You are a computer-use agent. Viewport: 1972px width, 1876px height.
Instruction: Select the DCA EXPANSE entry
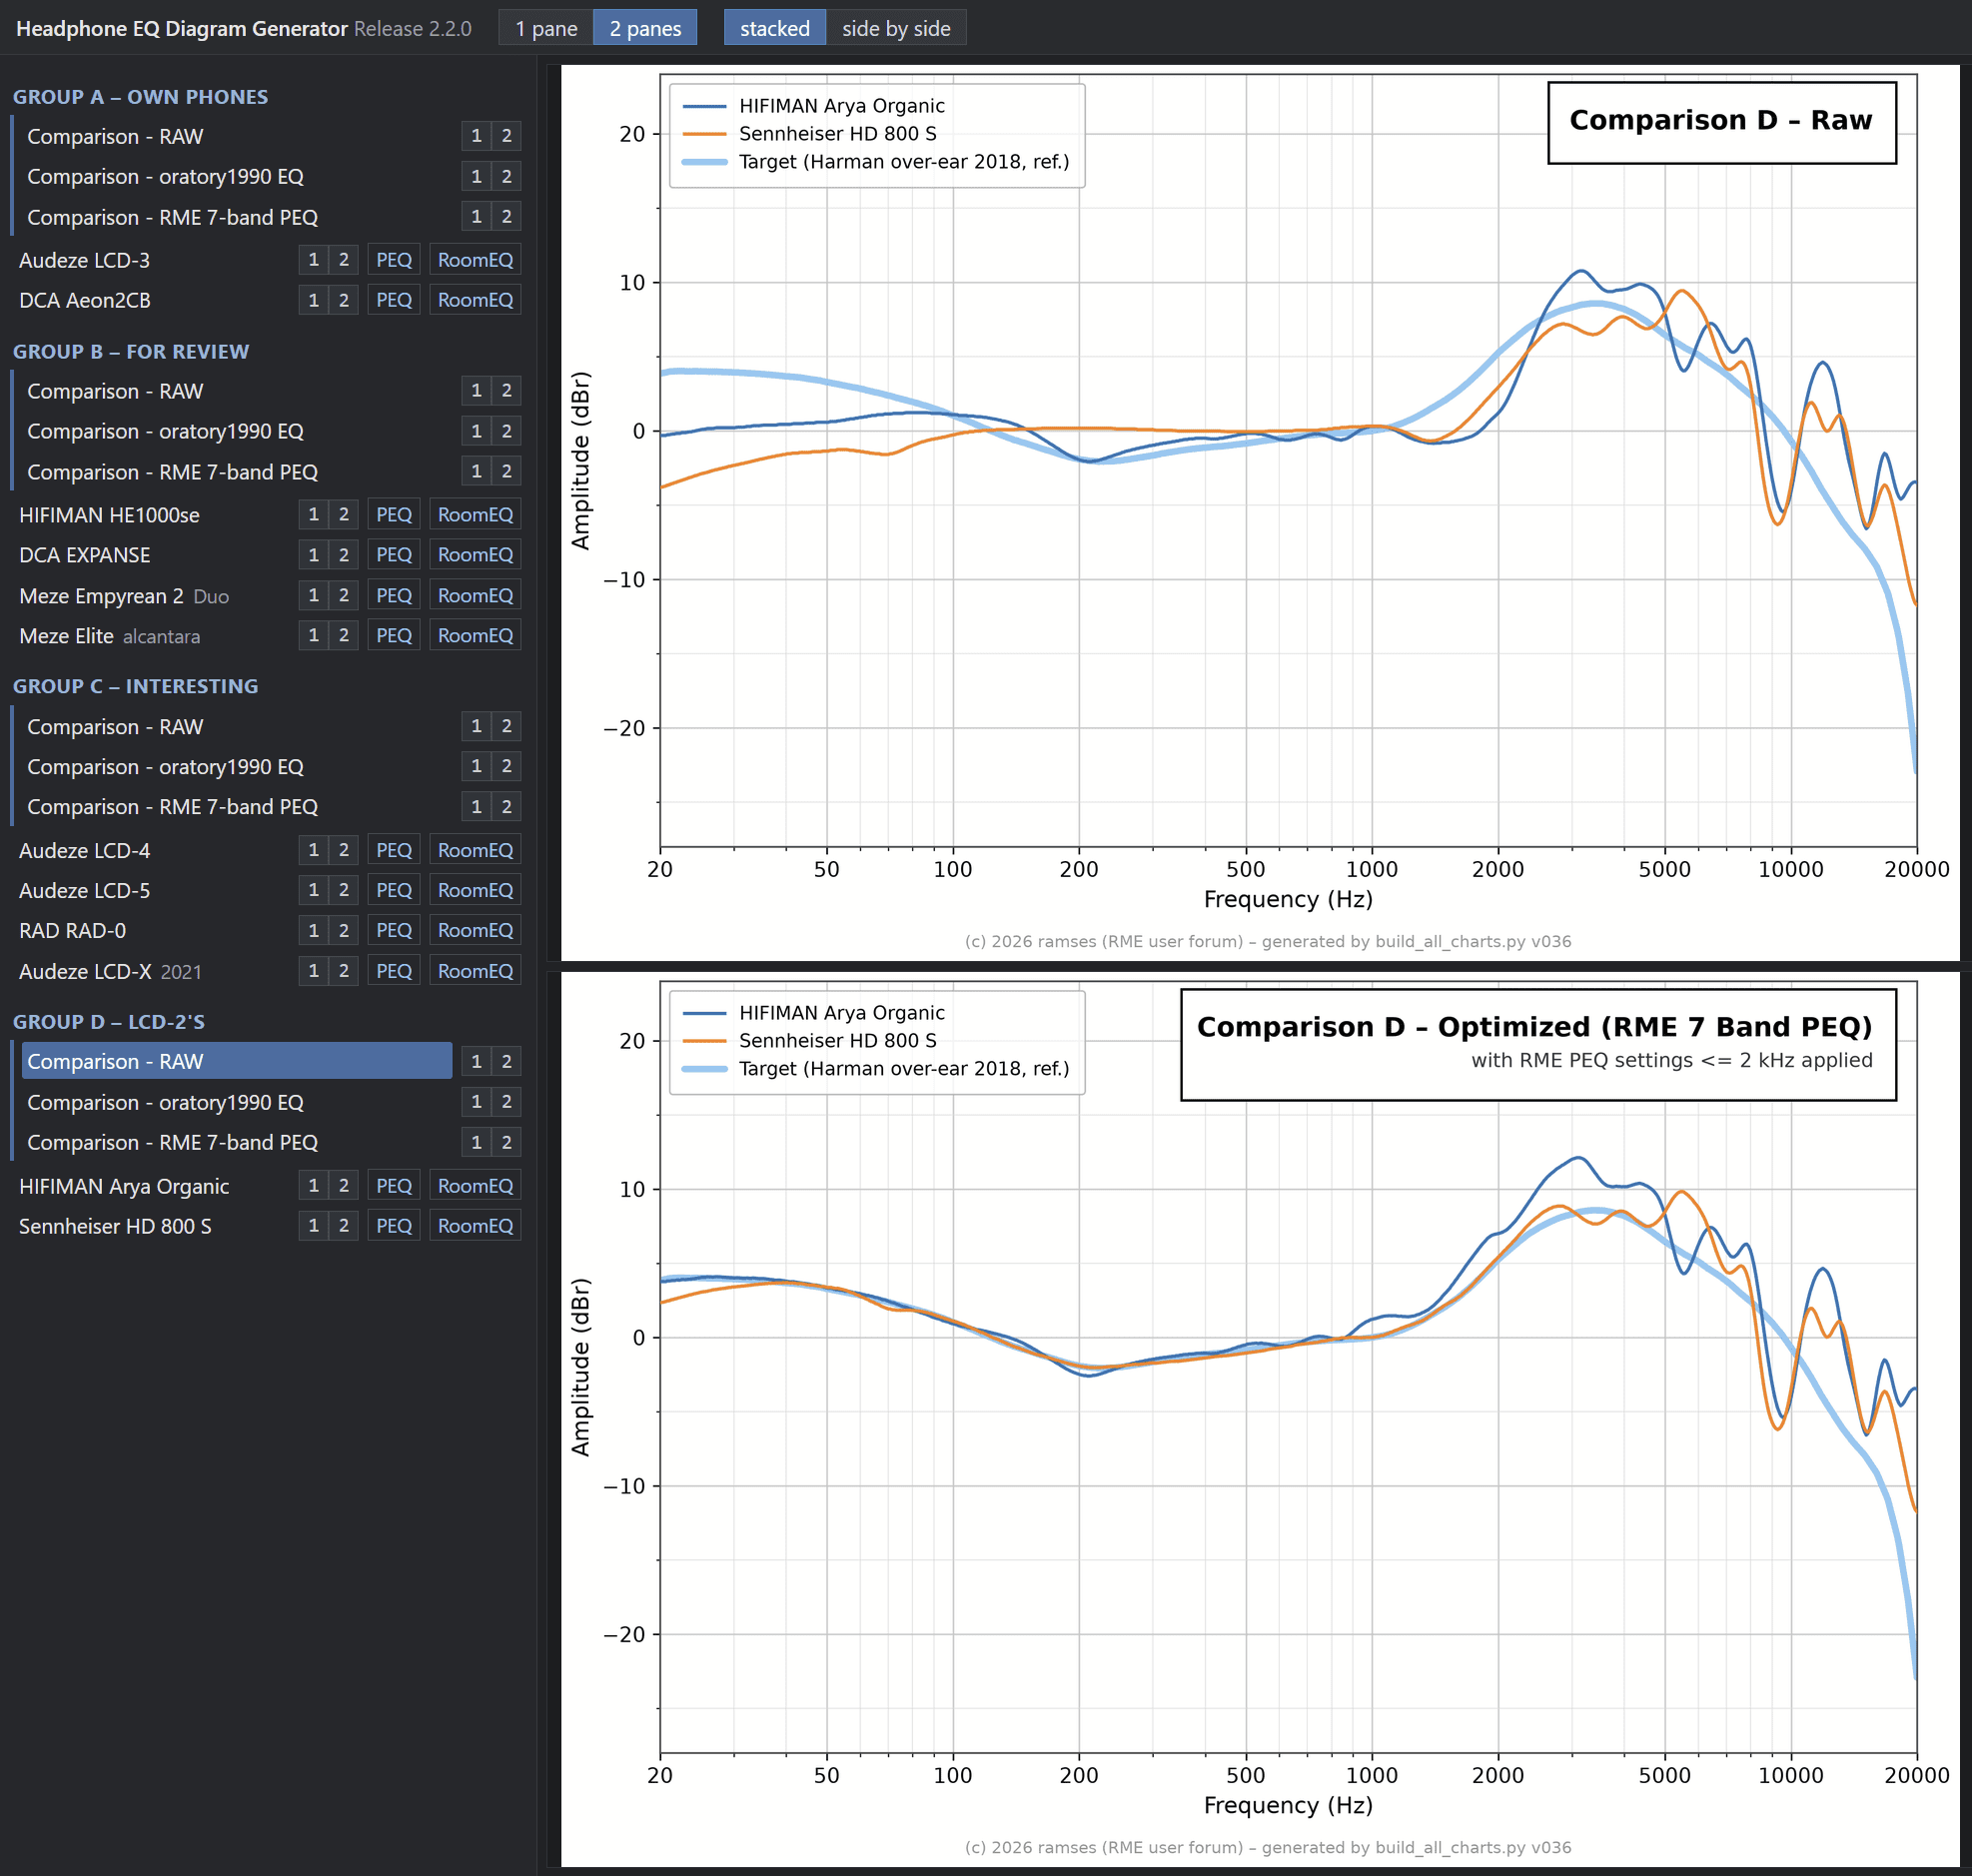[85, 555]
